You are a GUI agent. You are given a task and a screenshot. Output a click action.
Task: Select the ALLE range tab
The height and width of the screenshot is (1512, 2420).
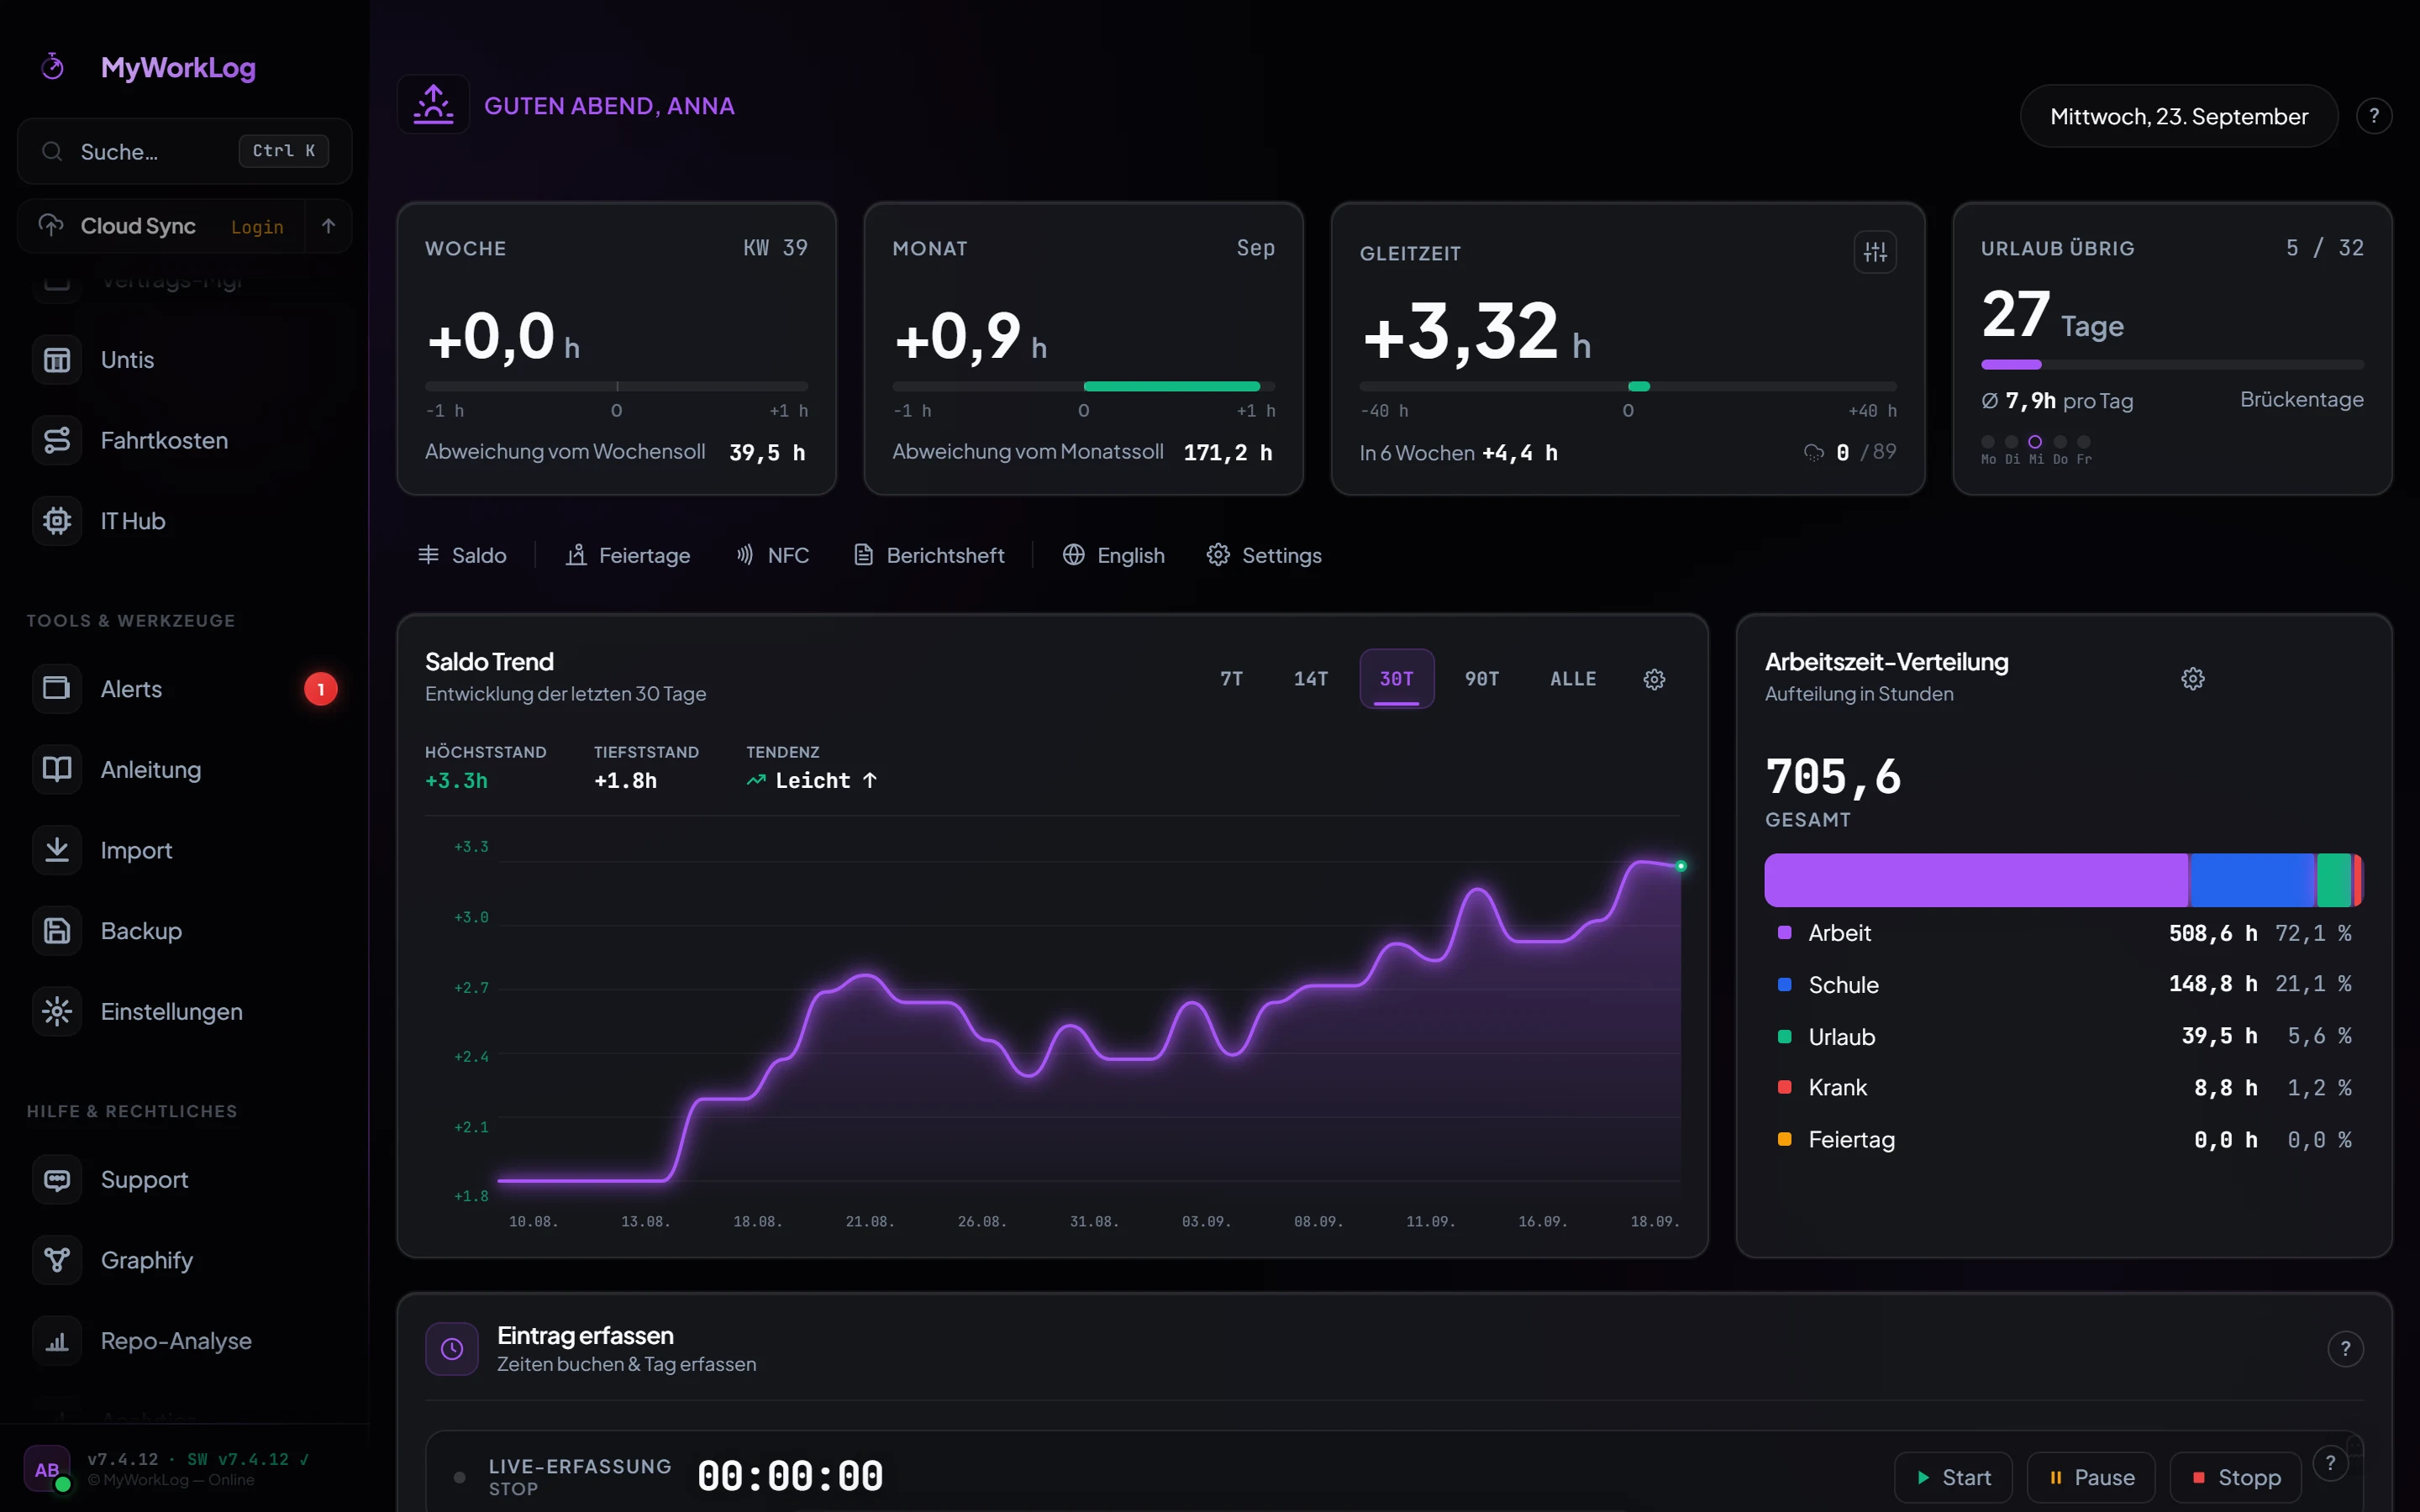click(1573, 679)
